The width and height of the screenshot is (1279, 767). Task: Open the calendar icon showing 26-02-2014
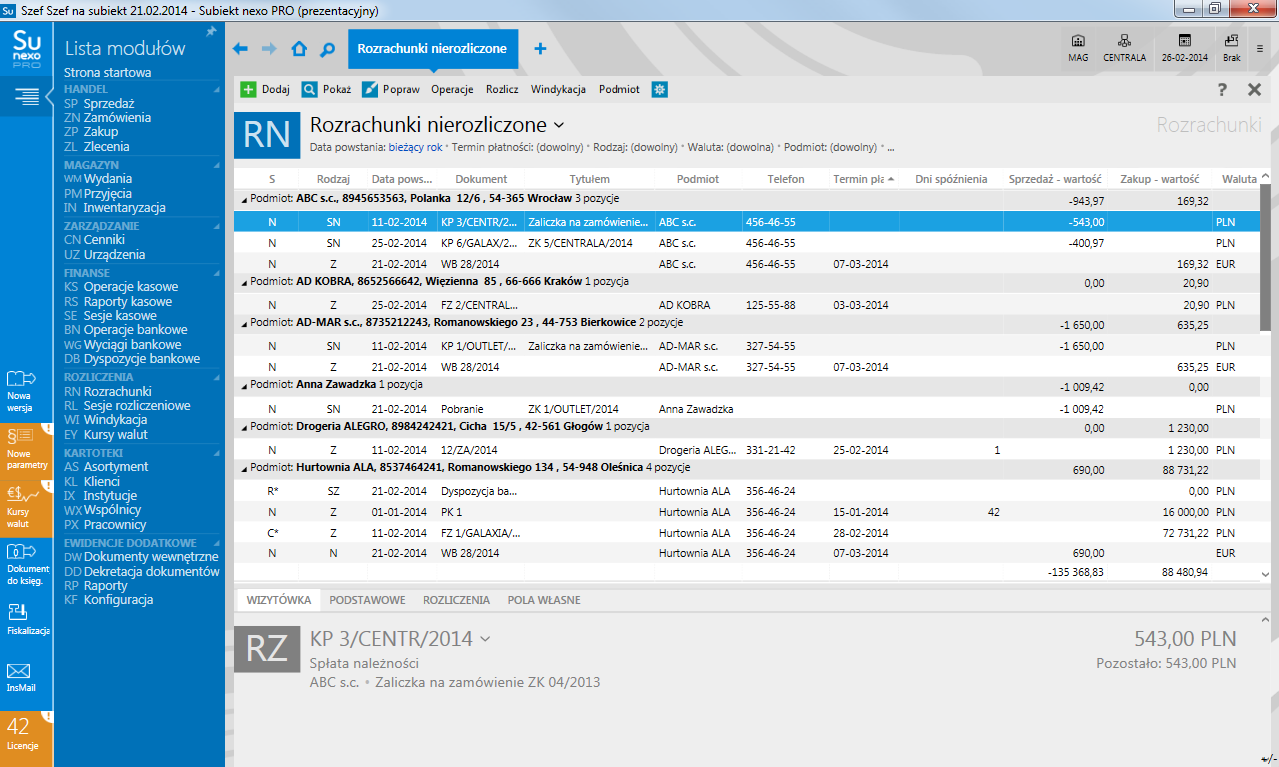(1186, 48)
